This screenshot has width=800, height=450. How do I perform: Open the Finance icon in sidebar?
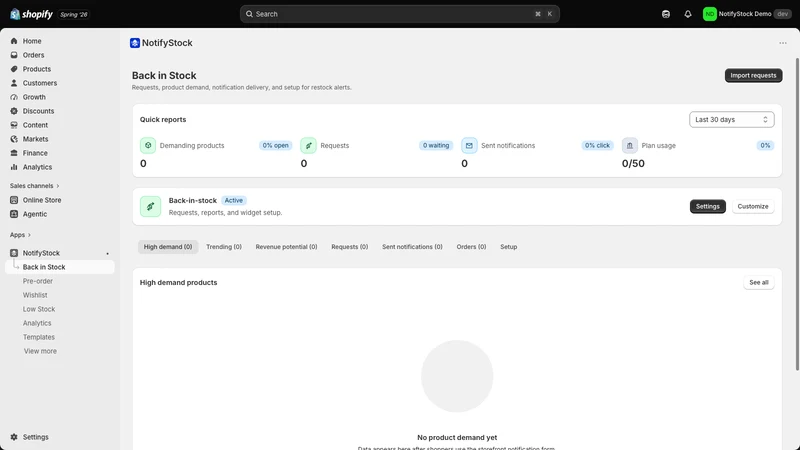point(14,153)
